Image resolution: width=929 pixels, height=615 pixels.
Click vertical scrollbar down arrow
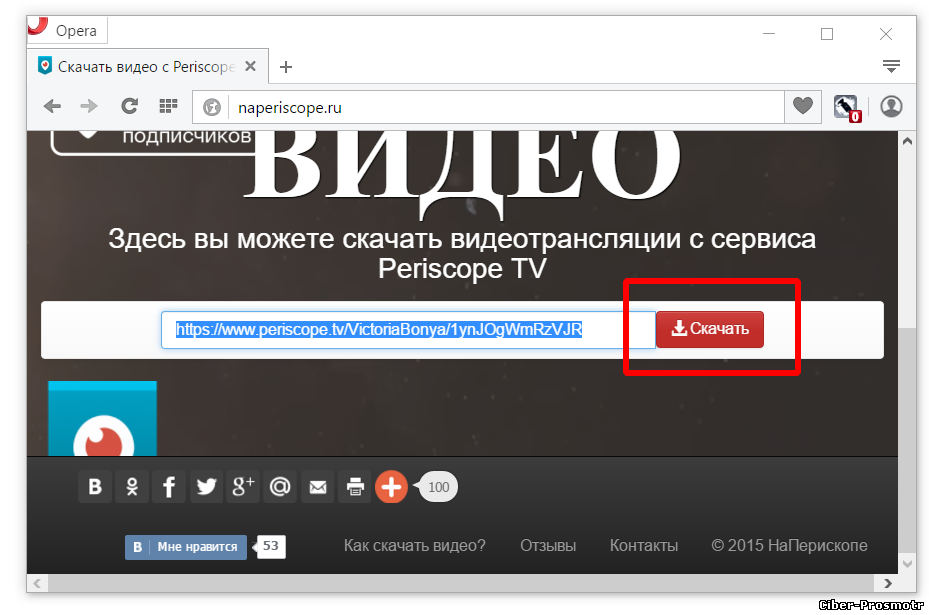[x=907, y=563]
